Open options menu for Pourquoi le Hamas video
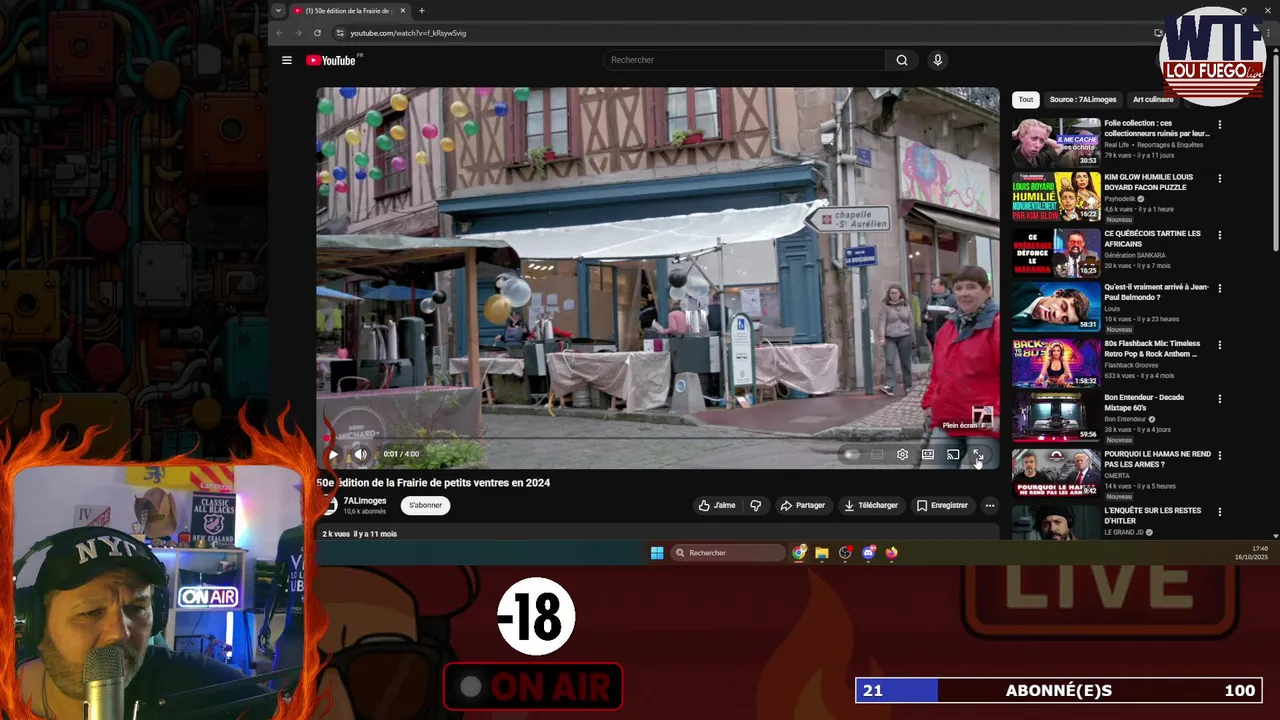Image resolution: width=1280 pixels, height=720 pixels. (x=1219, y=455)
